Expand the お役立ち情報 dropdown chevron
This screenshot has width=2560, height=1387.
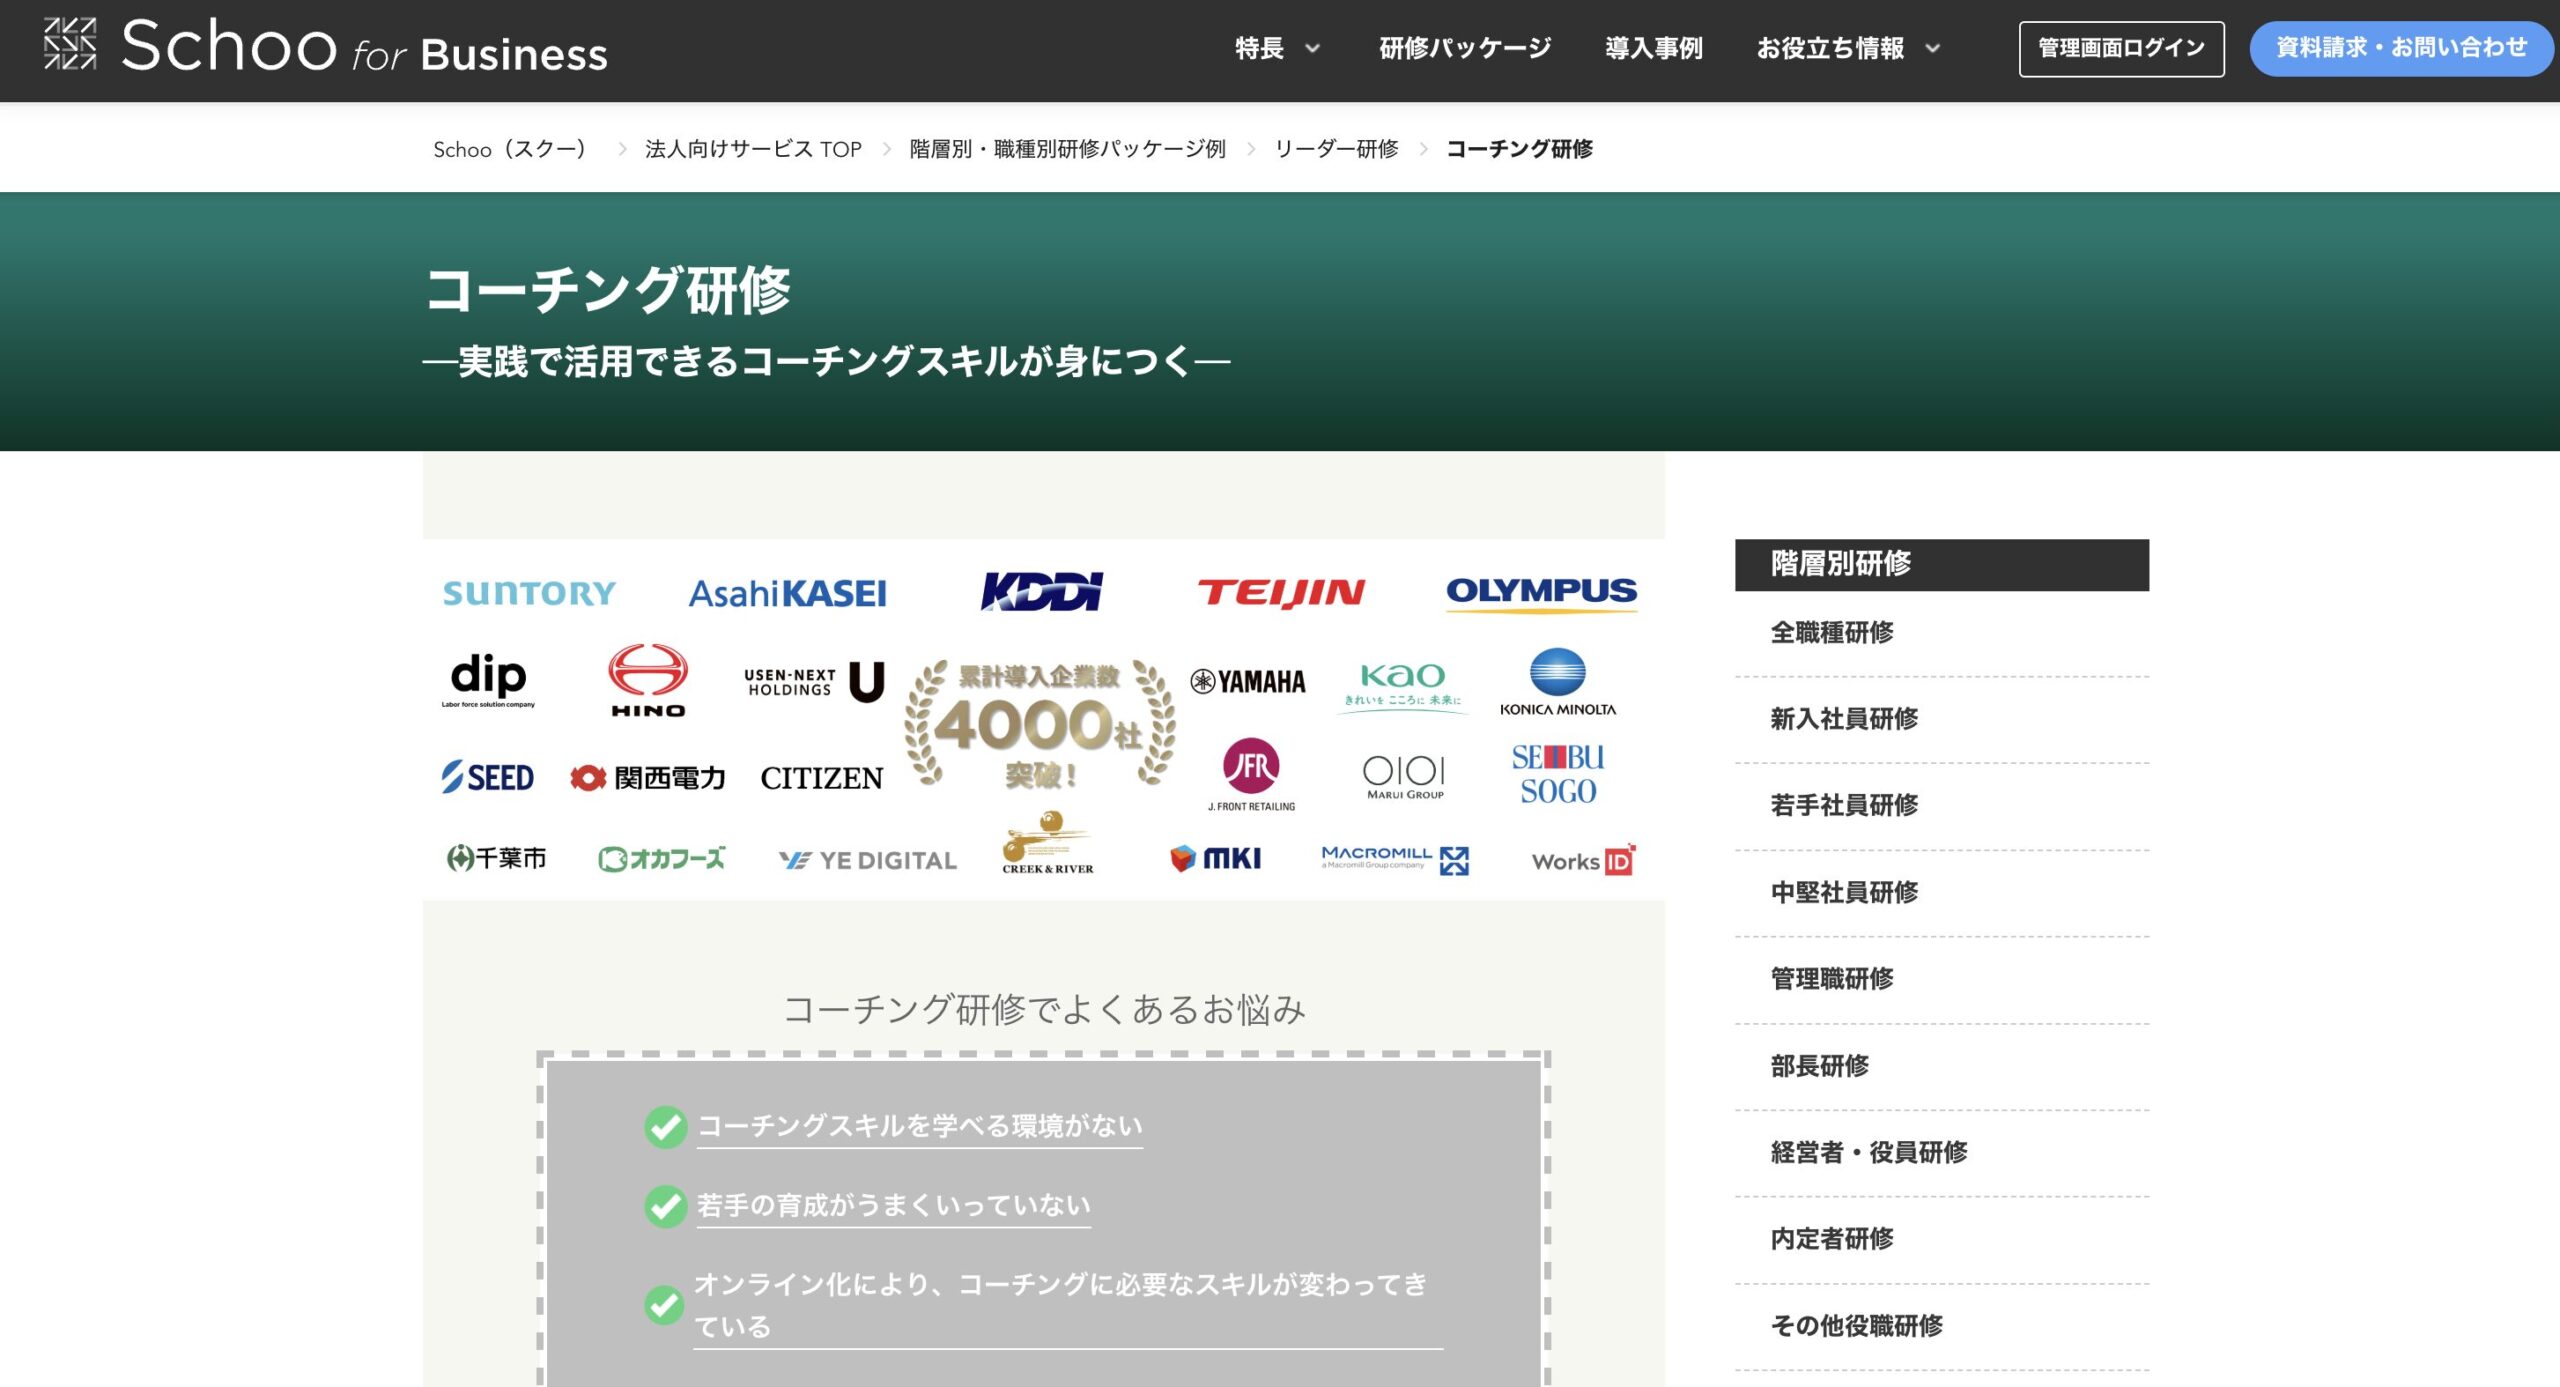(x=1933, y=48)
